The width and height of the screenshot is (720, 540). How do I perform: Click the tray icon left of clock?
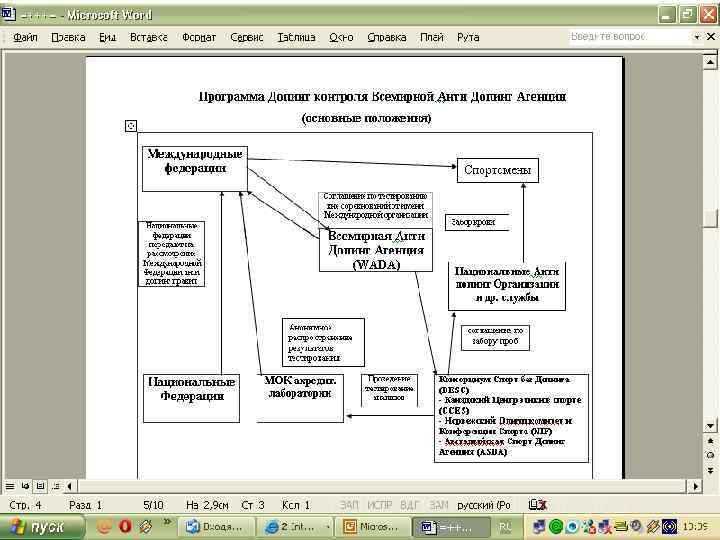(x=670, y=526)
